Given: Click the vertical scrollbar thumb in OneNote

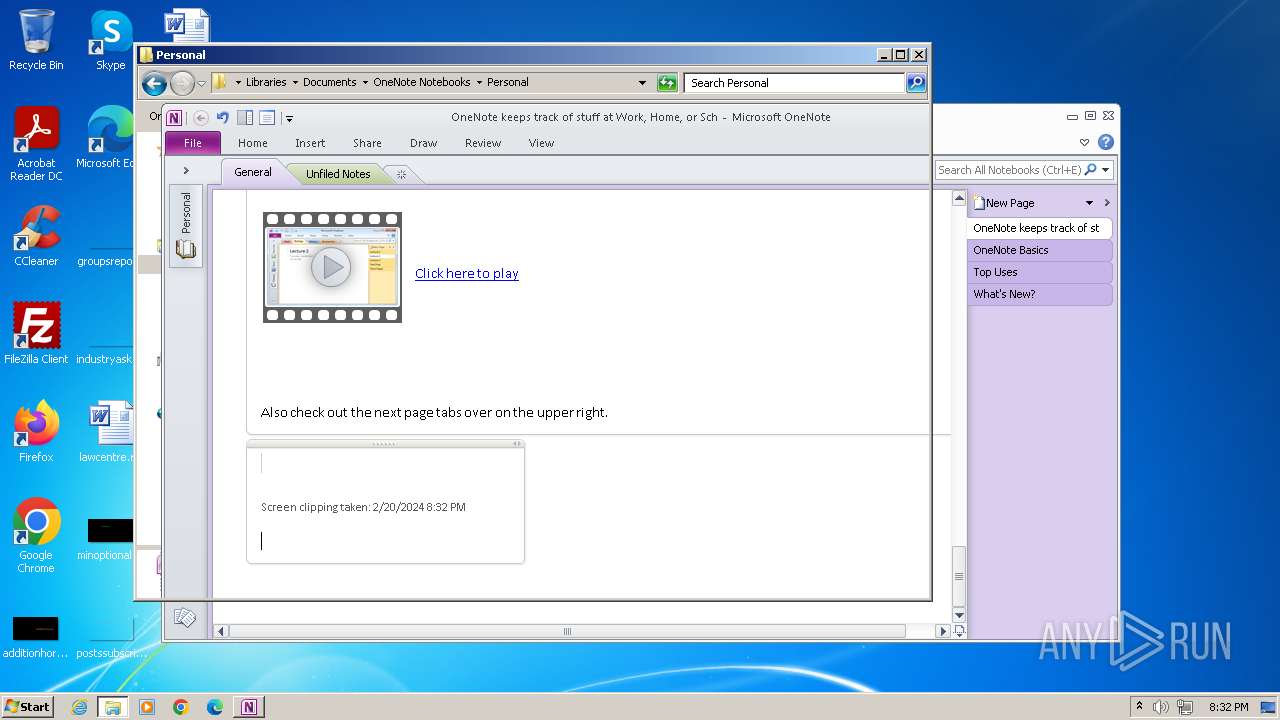Looking at the screenshot, I should pos(959,576).
